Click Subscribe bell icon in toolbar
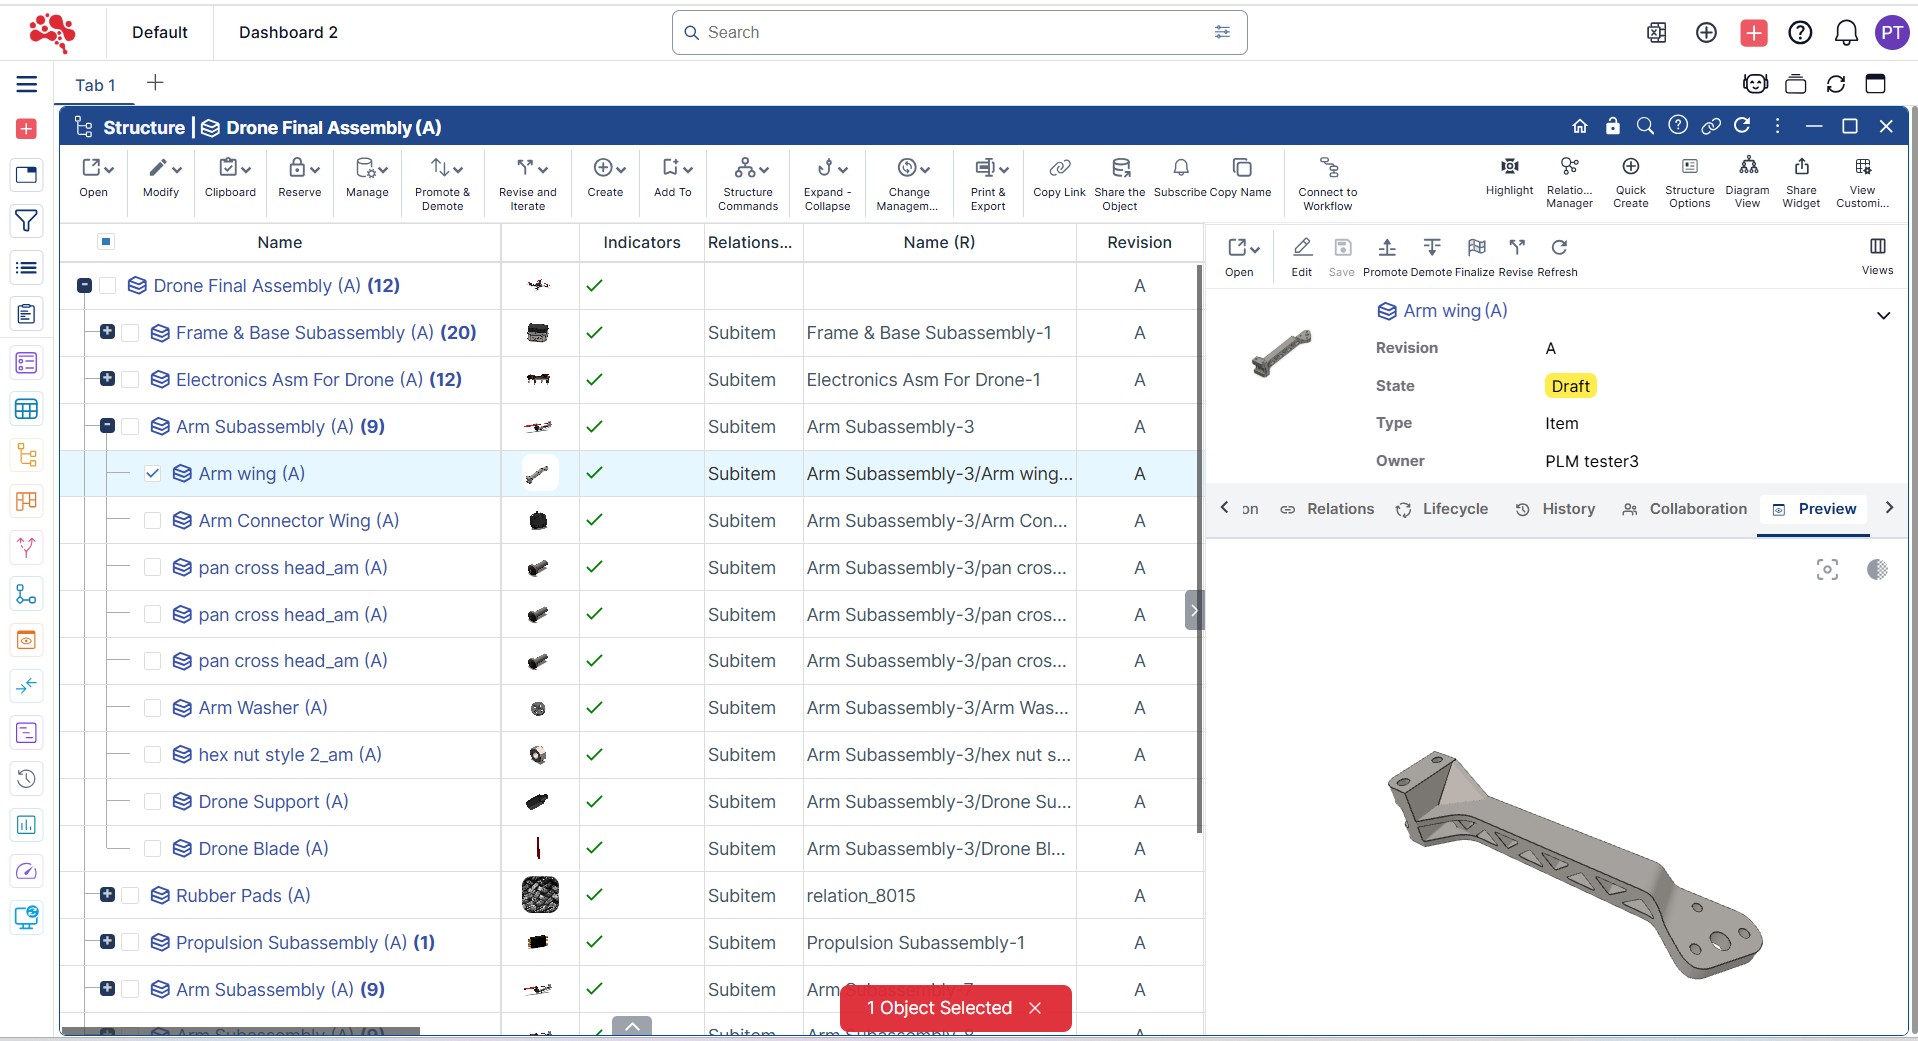 tap(1180, 169)
